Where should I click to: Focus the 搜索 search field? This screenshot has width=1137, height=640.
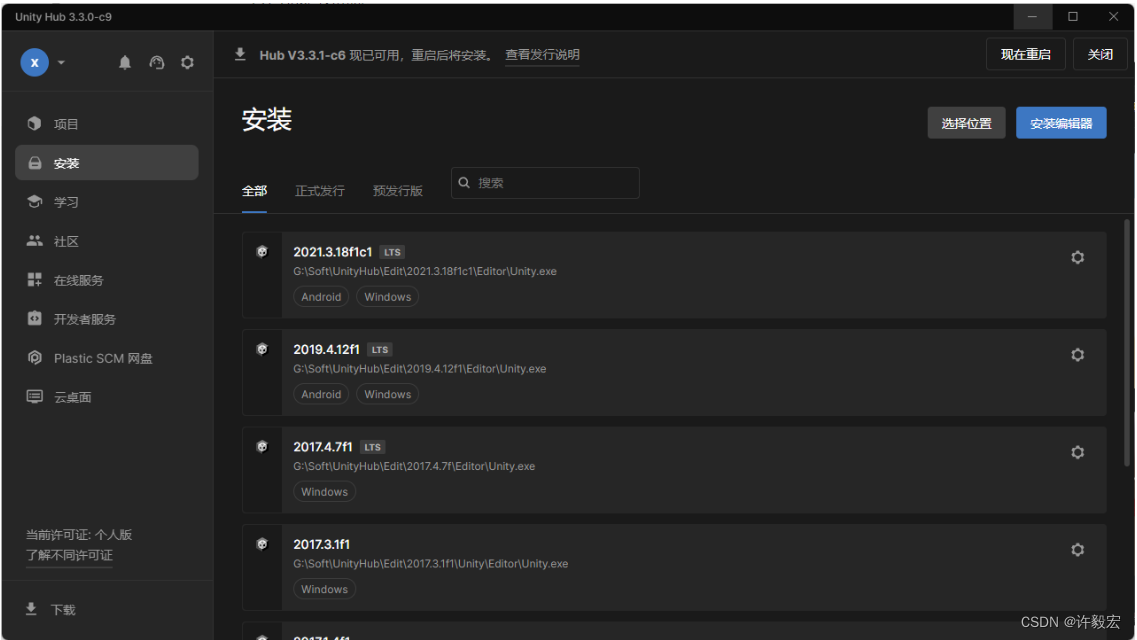[x=545, y=183]
